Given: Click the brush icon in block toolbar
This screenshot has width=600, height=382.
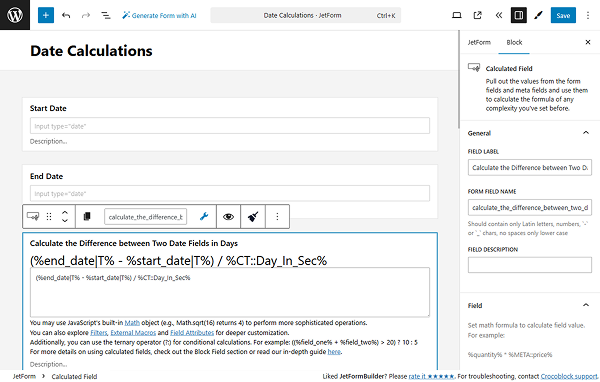Looking at the screenshot, I should (x=253, y=217).
